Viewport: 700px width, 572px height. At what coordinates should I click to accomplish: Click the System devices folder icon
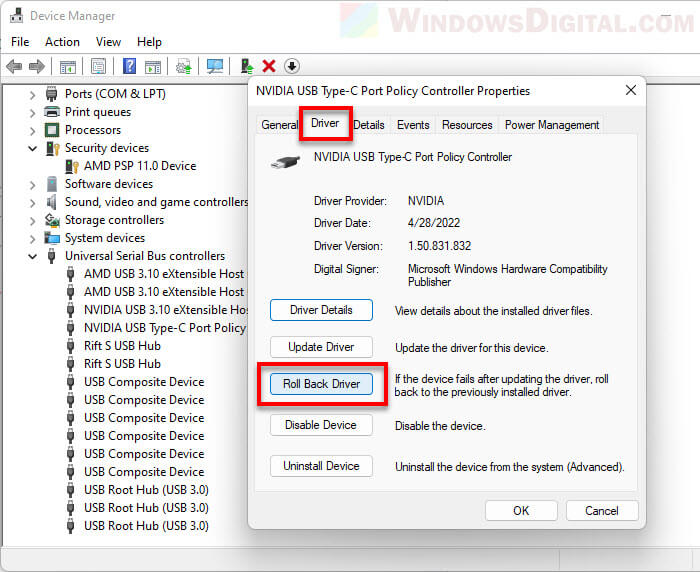coord(52,238)
